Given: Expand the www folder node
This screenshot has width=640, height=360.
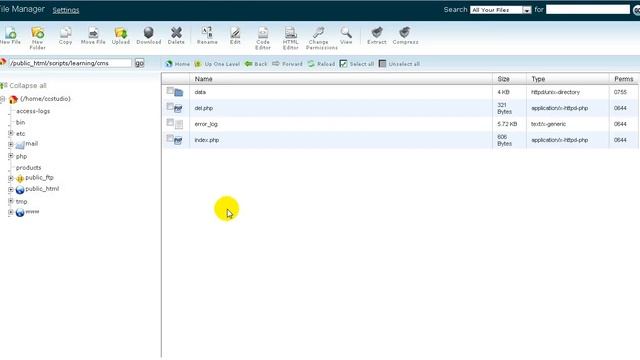Looking at the screenshot, I should 11,212.
